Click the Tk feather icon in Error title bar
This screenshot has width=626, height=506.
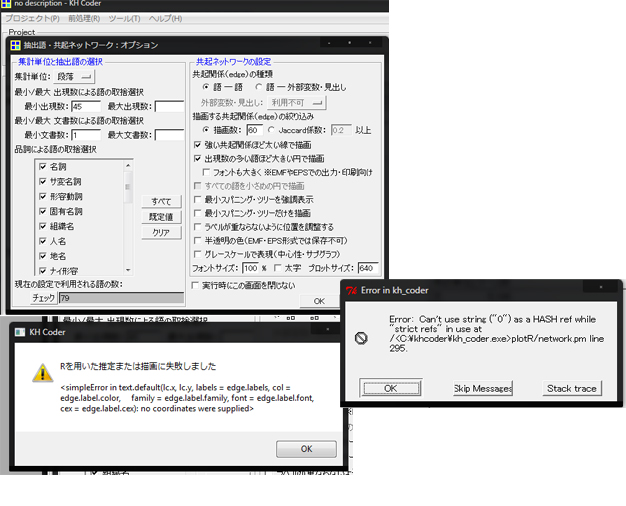click(x=351, y=290)
